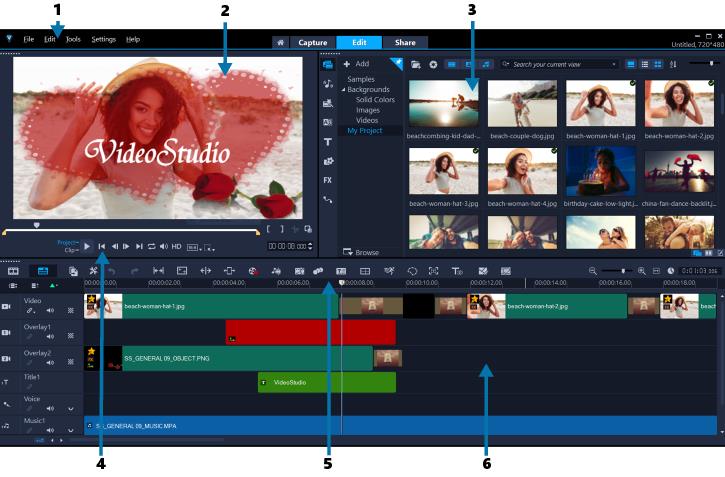Screen dimensions: 725x477
Task: Switch to the Share tab
Action: pos(405,43)
